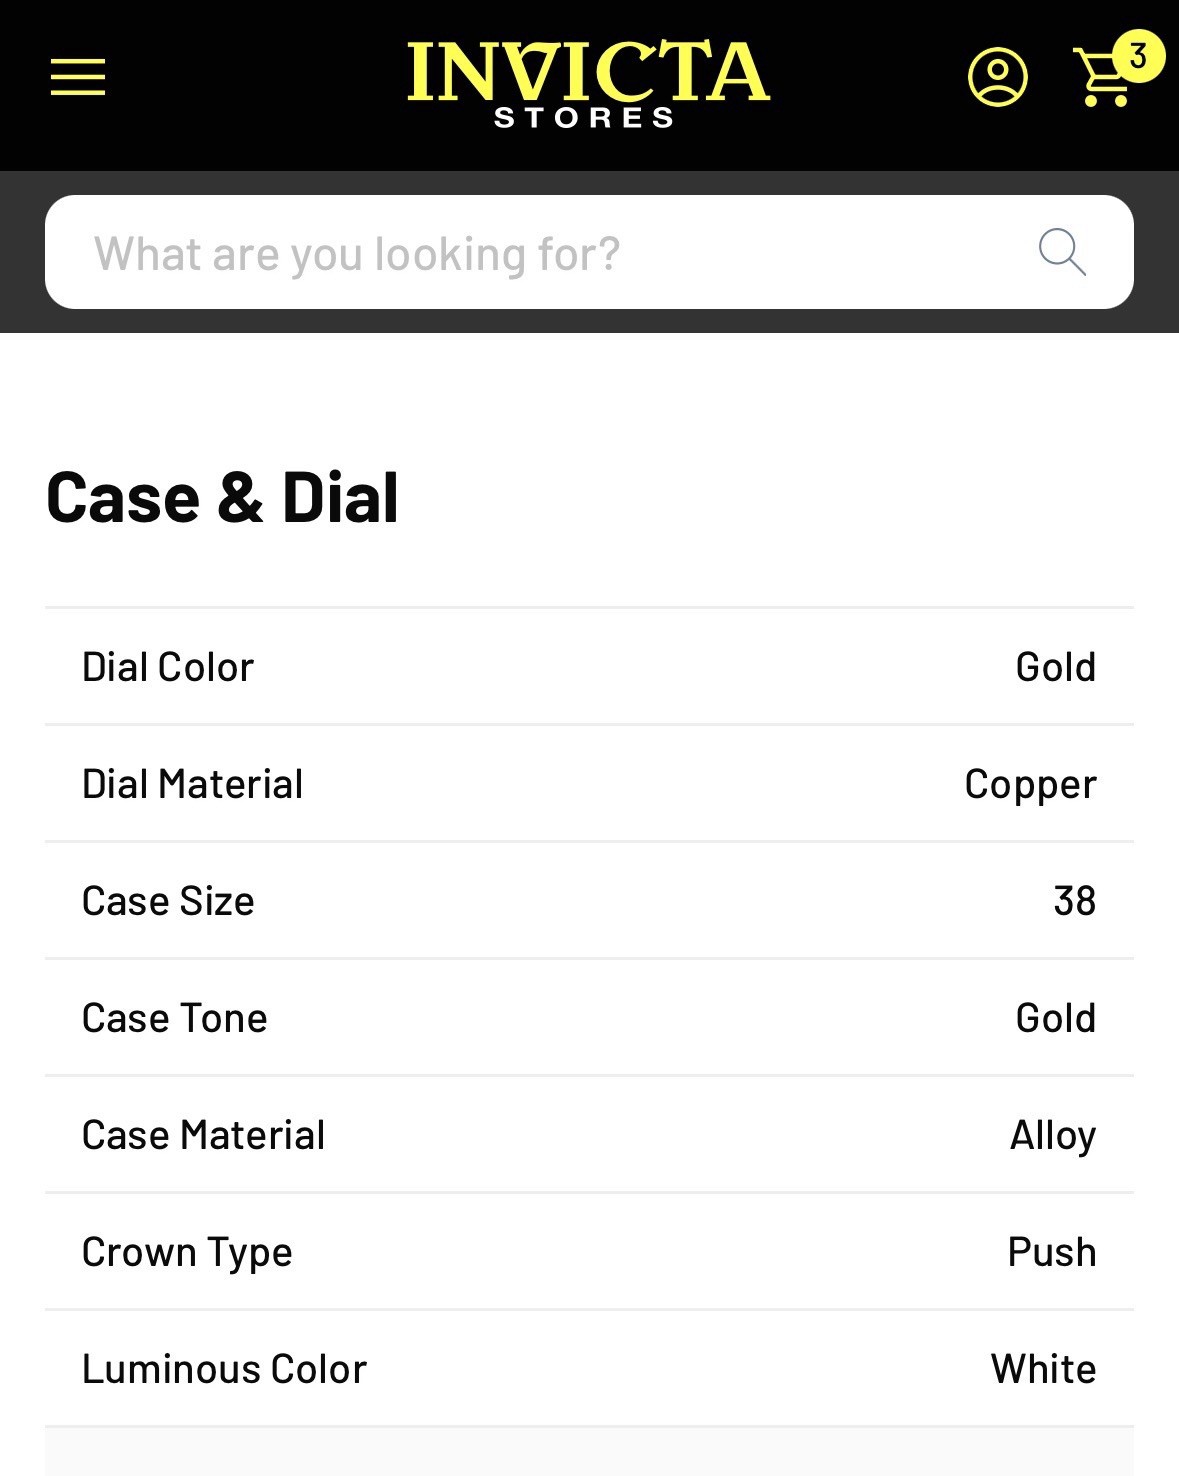This screenshot has height=1476, width=1179.
Task: Select the Case Tone label
Action: click(x=174, y=1018)
